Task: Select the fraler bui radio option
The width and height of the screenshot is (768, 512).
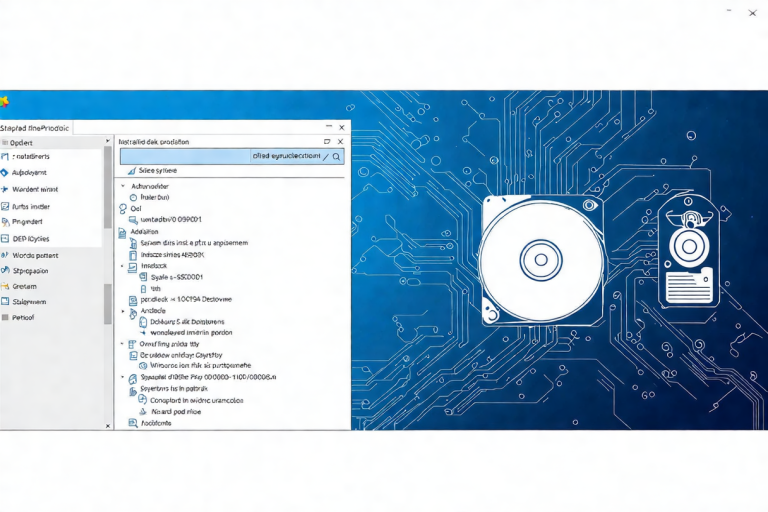Action: 132,197
